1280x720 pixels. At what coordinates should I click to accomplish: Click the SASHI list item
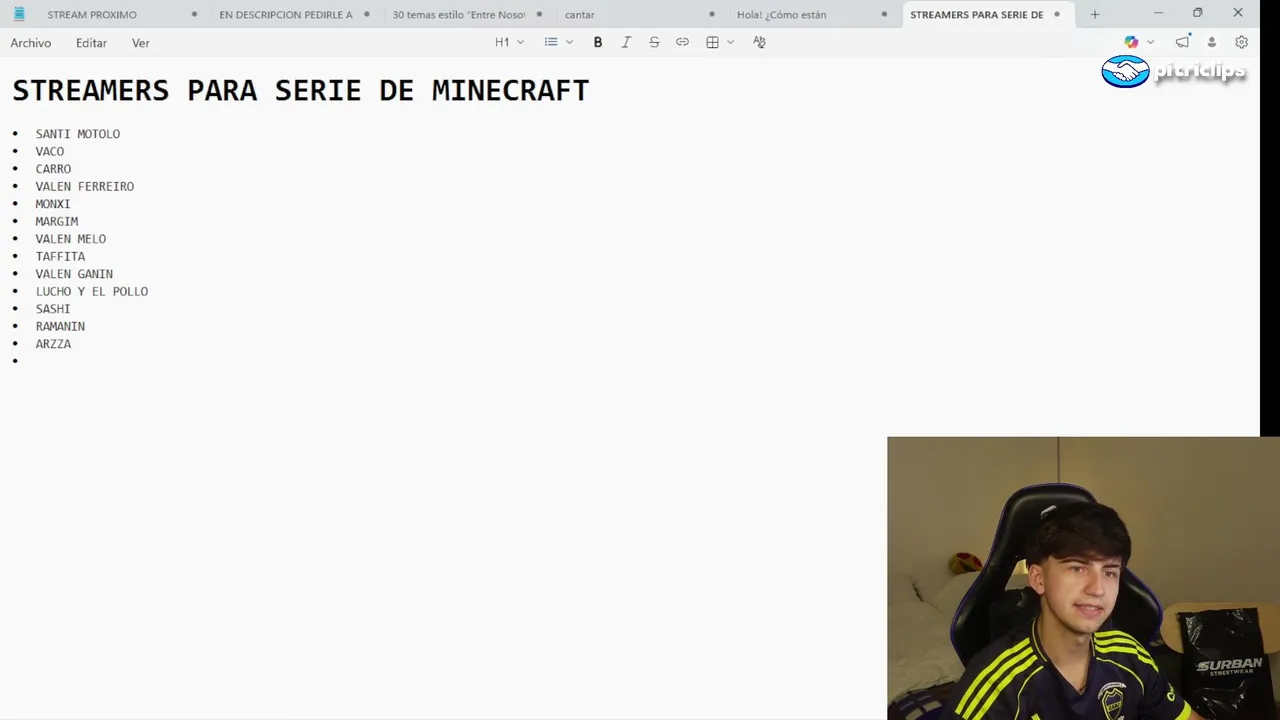point(53,309)
